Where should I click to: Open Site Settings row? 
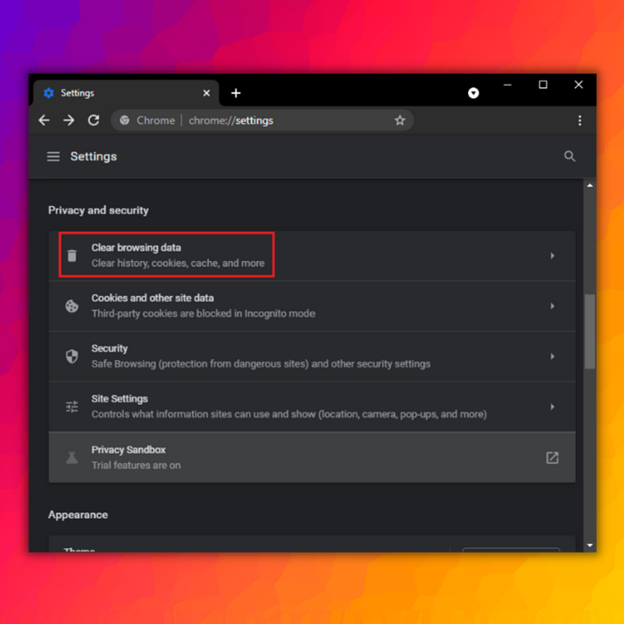point(312,407)
